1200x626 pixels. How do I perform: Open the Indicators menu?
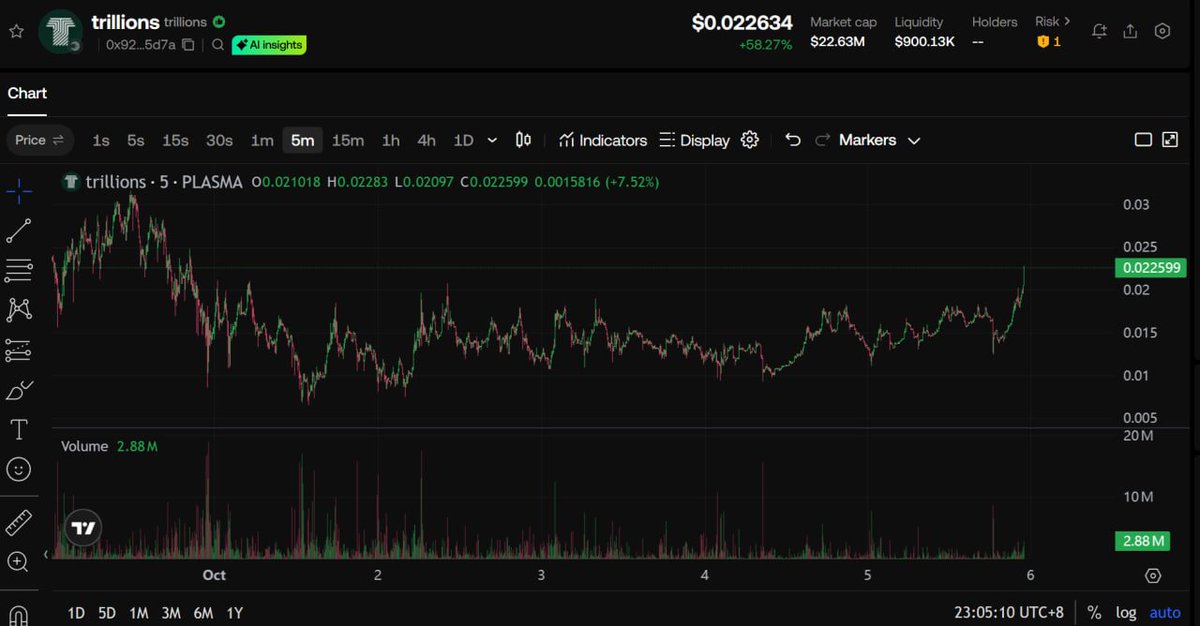(603, 141)
